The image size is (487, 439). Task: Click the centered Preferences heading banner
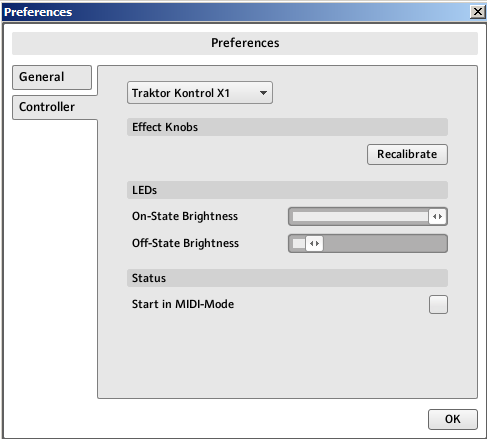pyautogui.click(x=245, y=43)
